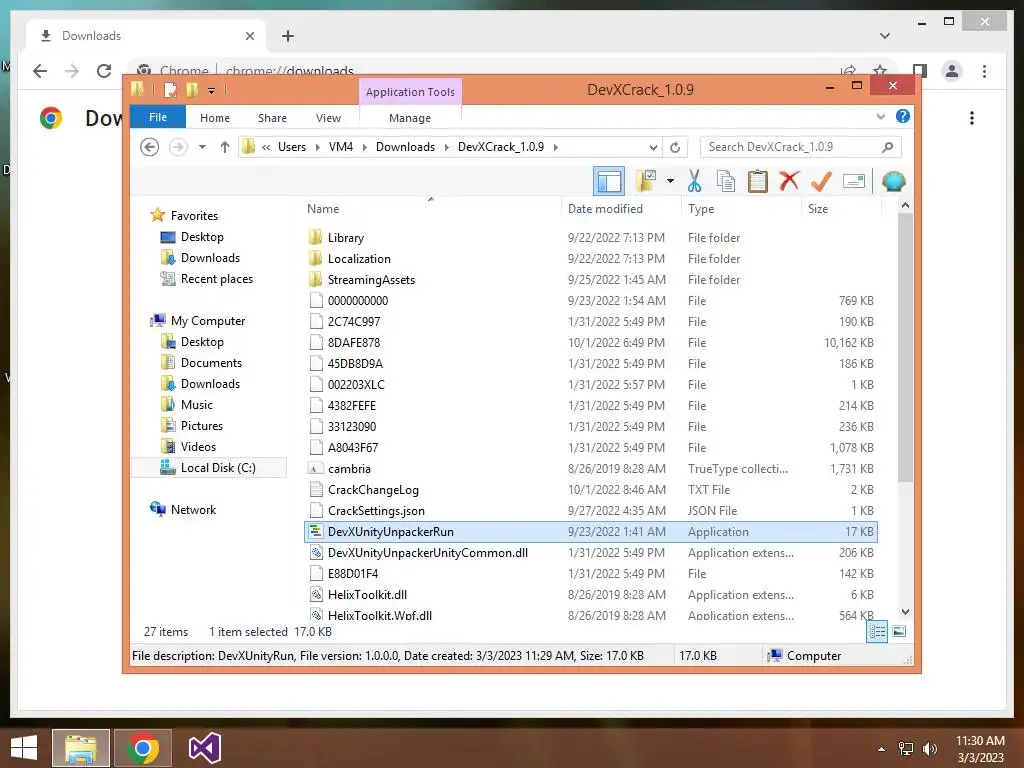Toggle the navigation pane button
The height and width of the screenshot is (768, 1024).
click(x=609, y=181)
